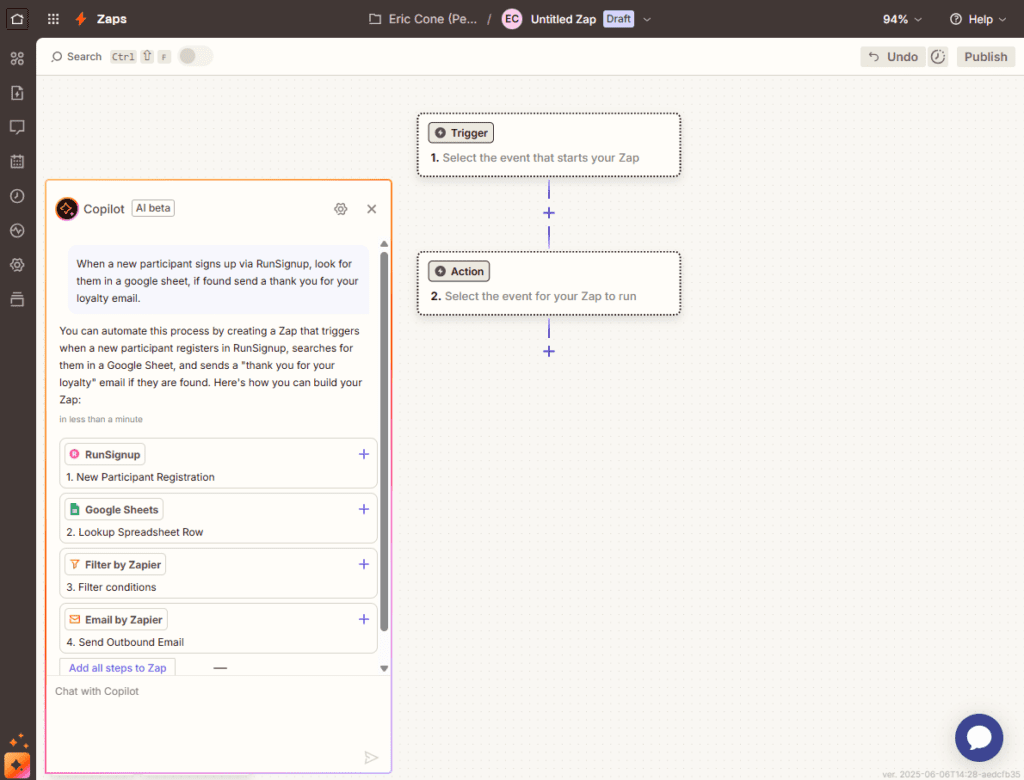The image size is (1024, 780).
Task: Insert a step between Trigger and Action
Action: point(549,213)
